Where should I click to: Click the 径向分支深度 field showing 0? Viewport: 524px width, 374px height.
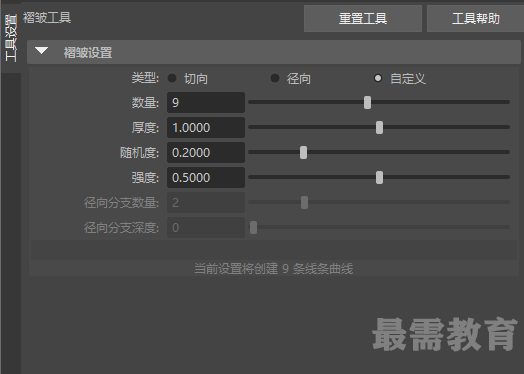(x=206, y=228)
